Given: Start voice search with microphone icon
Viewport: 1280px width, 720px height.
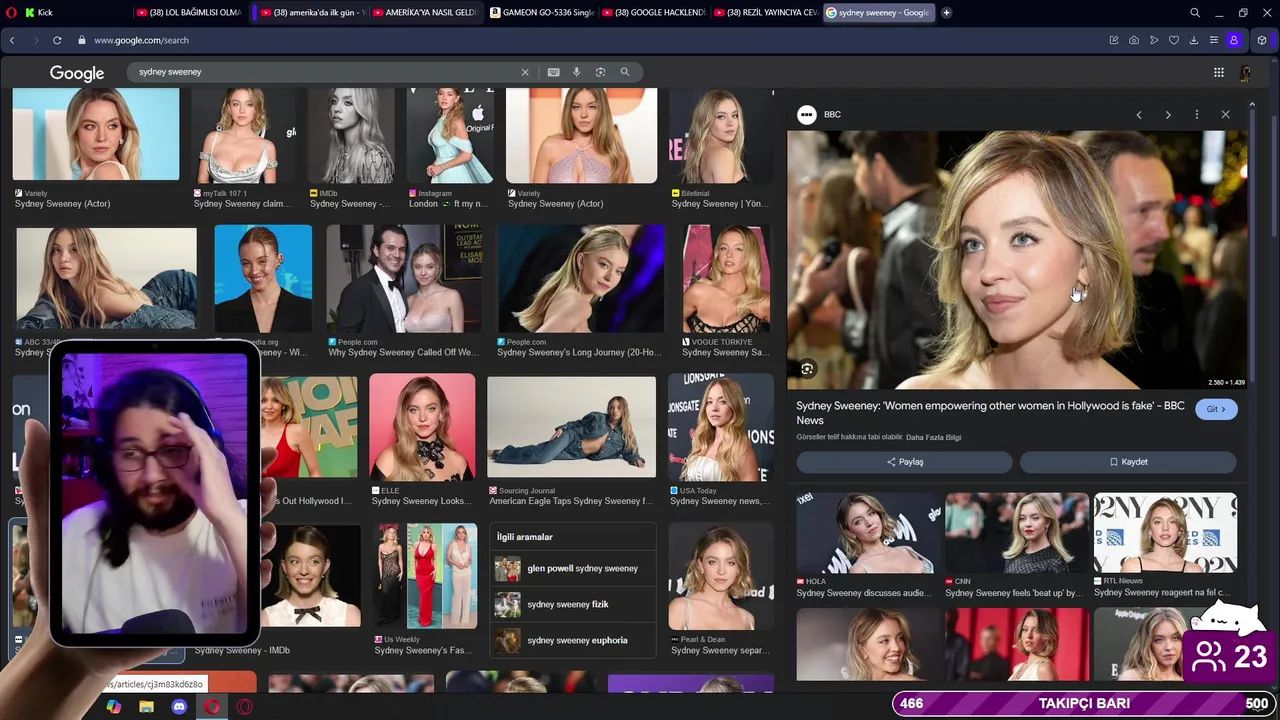Looking at the screenshot, I should [576, 72].
